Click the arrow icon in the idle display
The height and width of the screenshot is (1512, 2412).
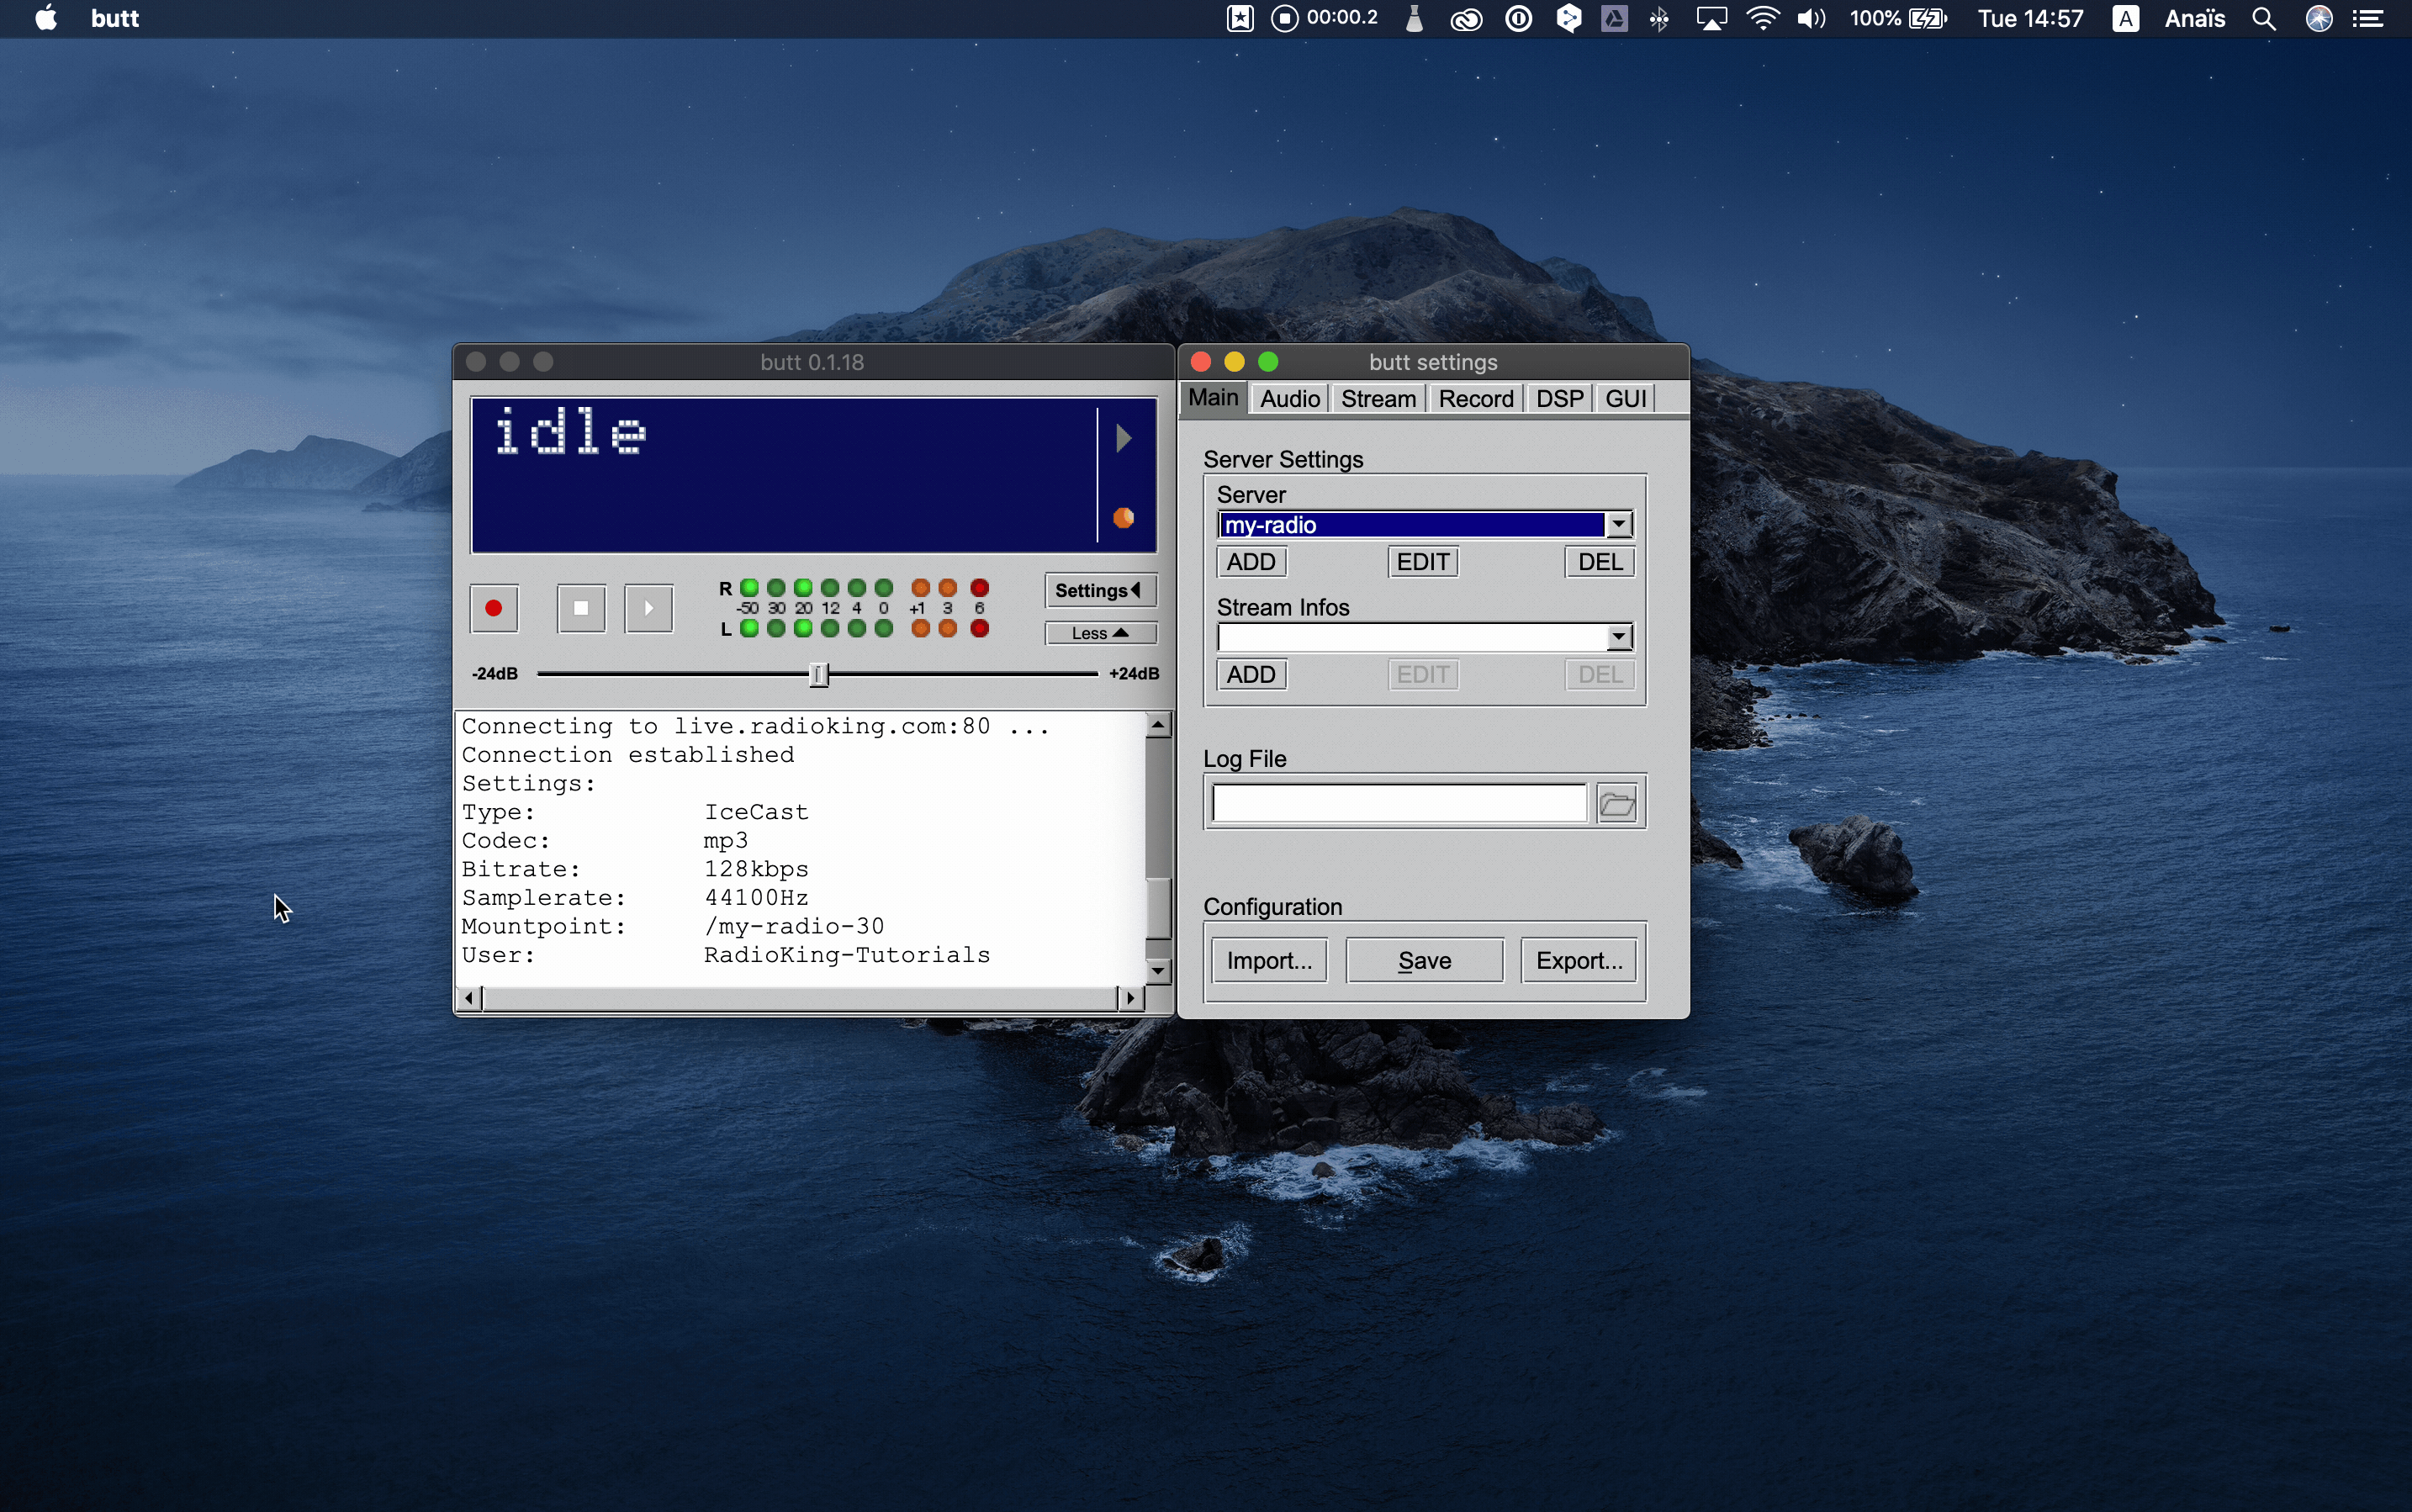(1123, 438)
